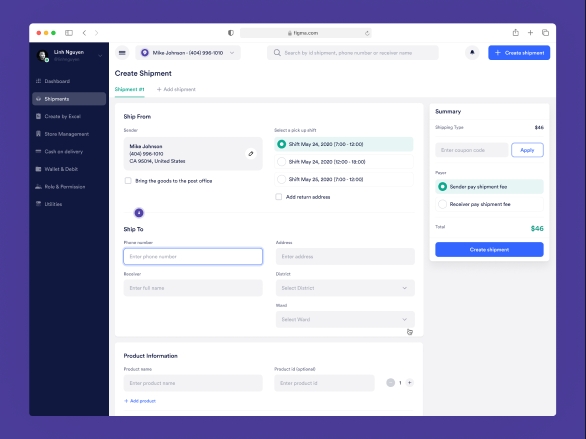Click the purple store icon beside Mike Johnson
The height and width of the screenshot is (439, 586).
tap(145, 53)
